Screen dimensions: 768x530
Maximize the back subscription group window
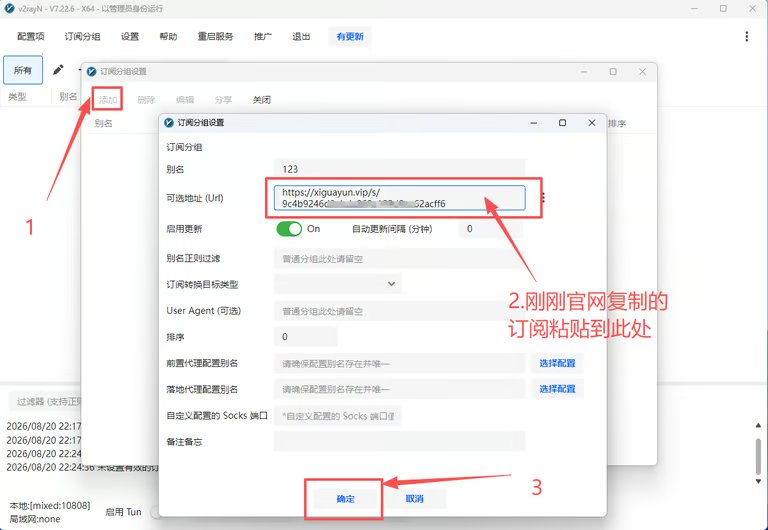pyautogui.click(x=613, y=72)
